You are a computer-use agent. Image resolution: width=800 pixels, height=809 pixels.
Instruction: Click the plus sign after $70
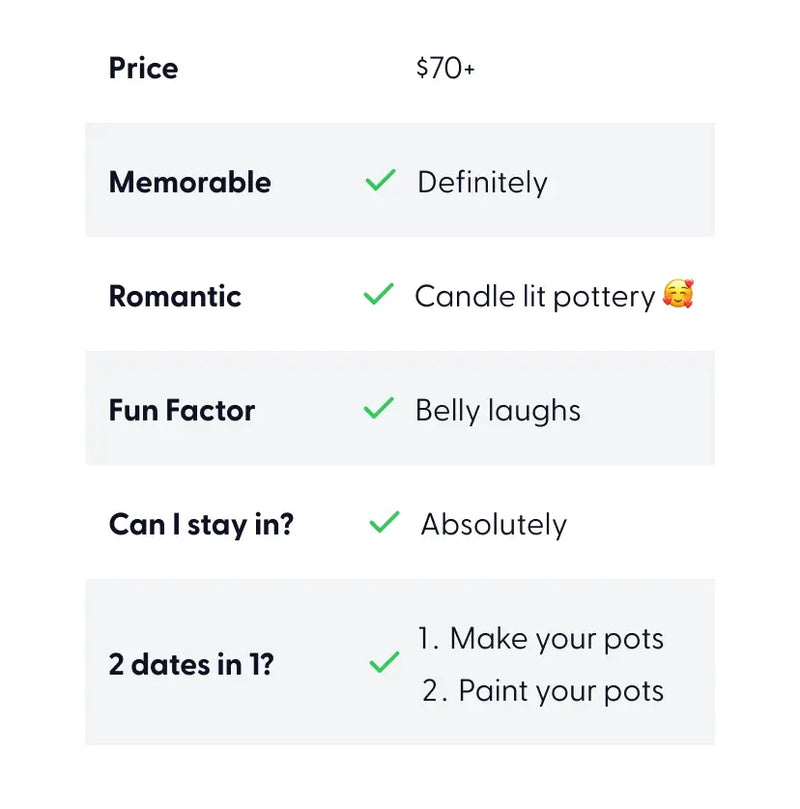tap(469, 69)
